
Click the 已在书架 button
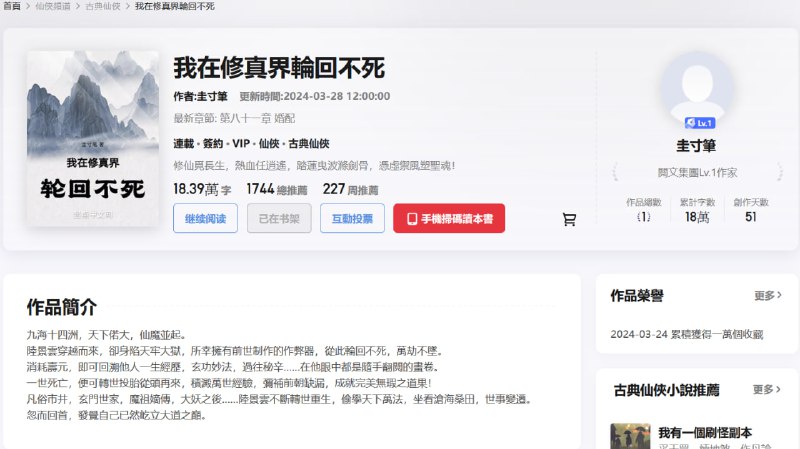pos(279,218)
